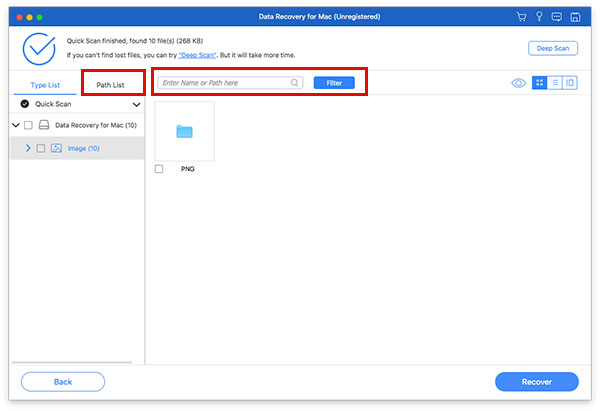The image size is (600, 411).
Task: Open the shopping cart purchase icon
Action: [x=521, y=16]
